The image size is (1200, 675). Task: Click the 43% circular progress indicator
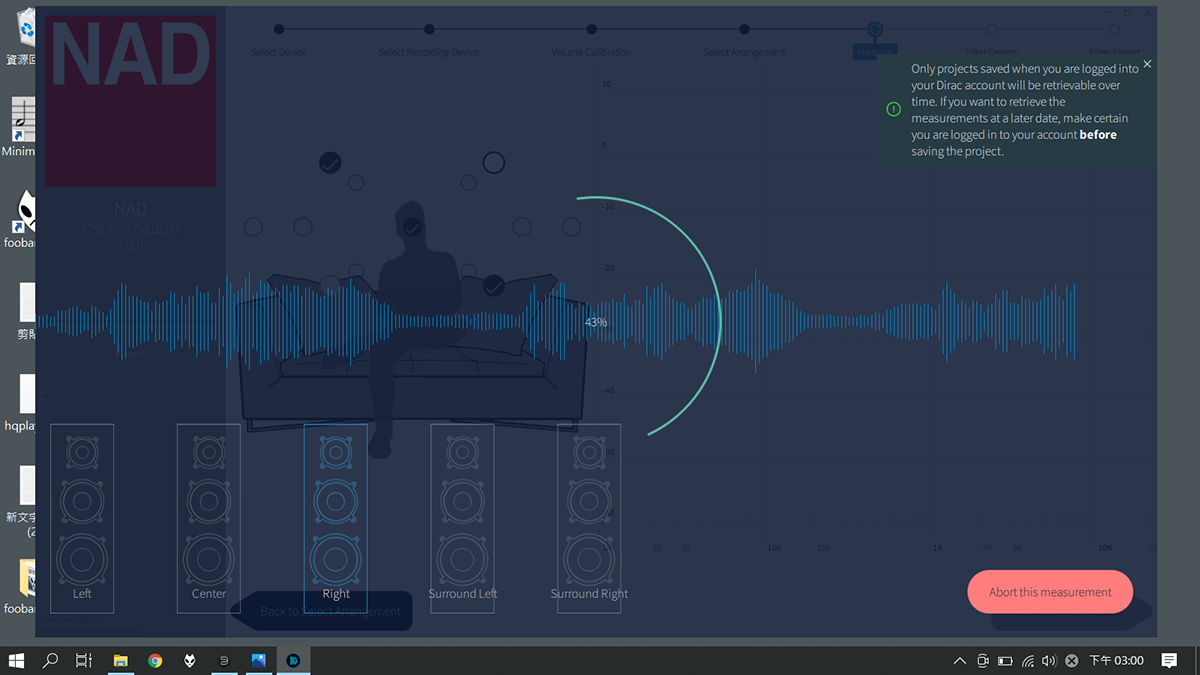[x=596, y=322]
